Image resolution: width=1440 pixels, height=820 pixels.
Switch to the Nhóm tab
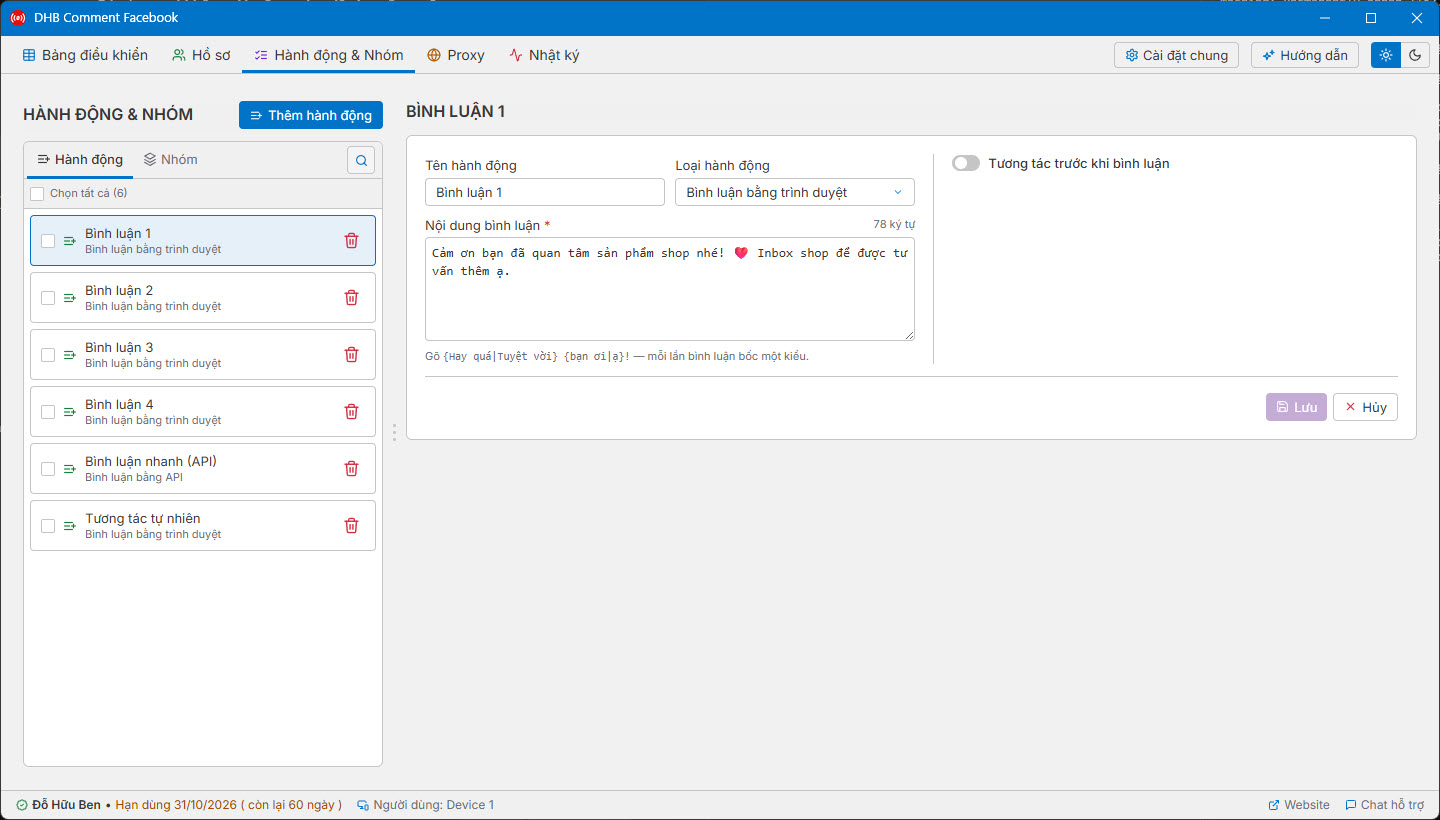click(x=171, y=159)
